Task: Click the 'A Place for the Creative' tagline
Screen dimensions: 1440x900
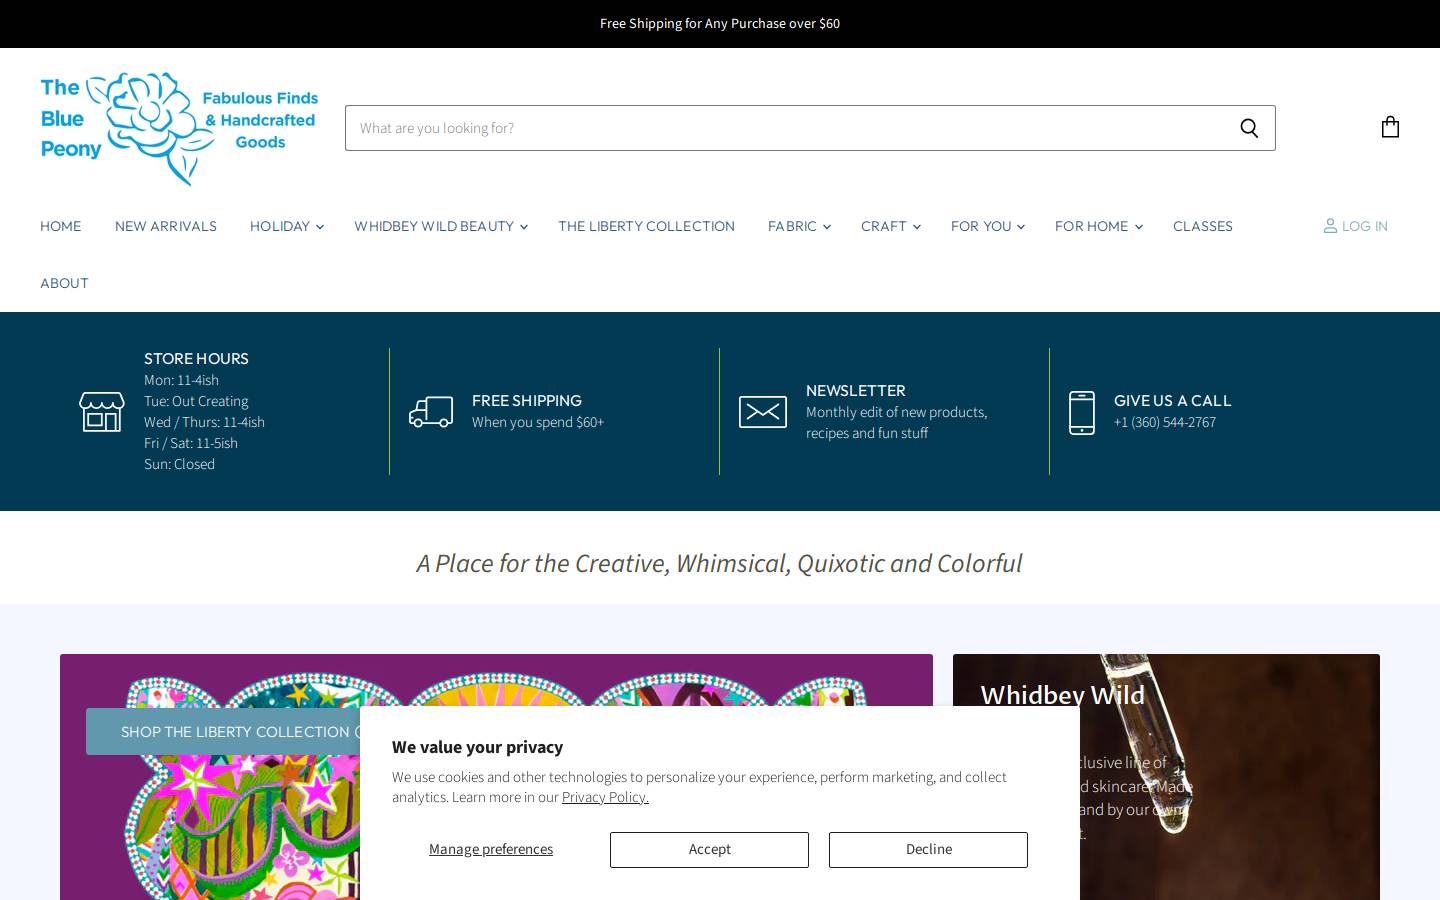Action: coord(719,563)
